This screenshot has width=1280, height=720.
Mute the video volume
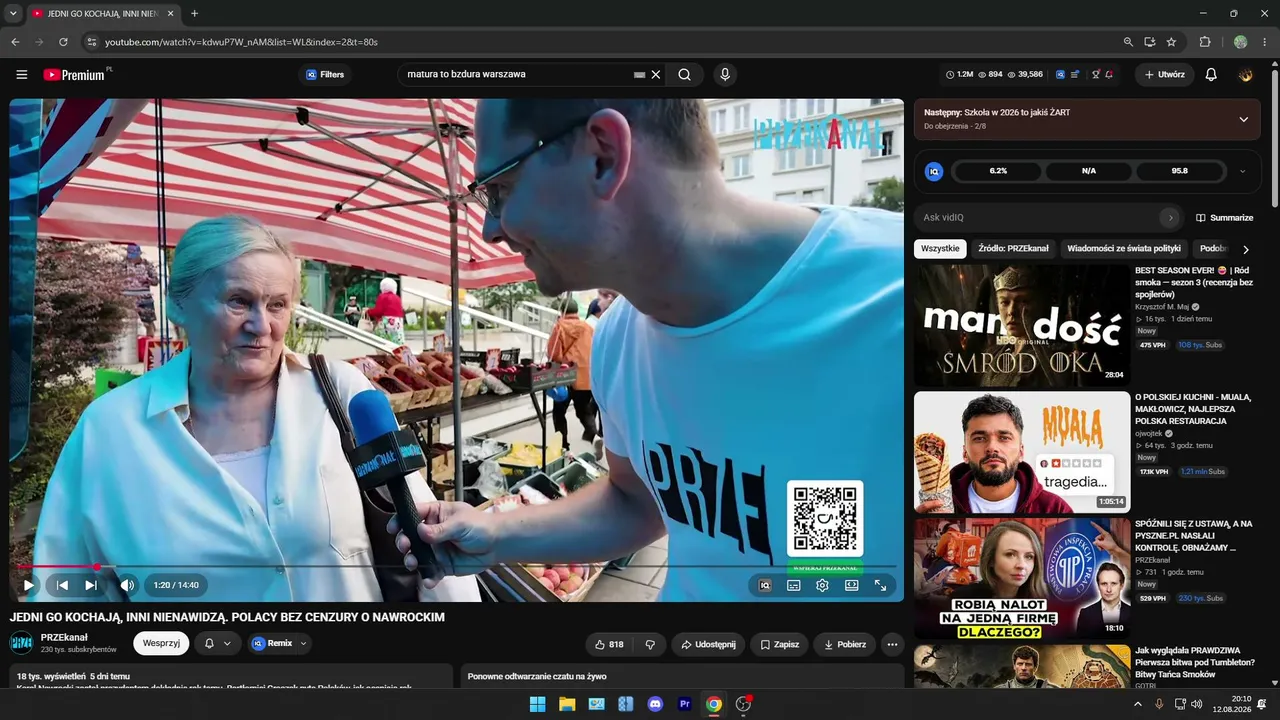point(127,585)
